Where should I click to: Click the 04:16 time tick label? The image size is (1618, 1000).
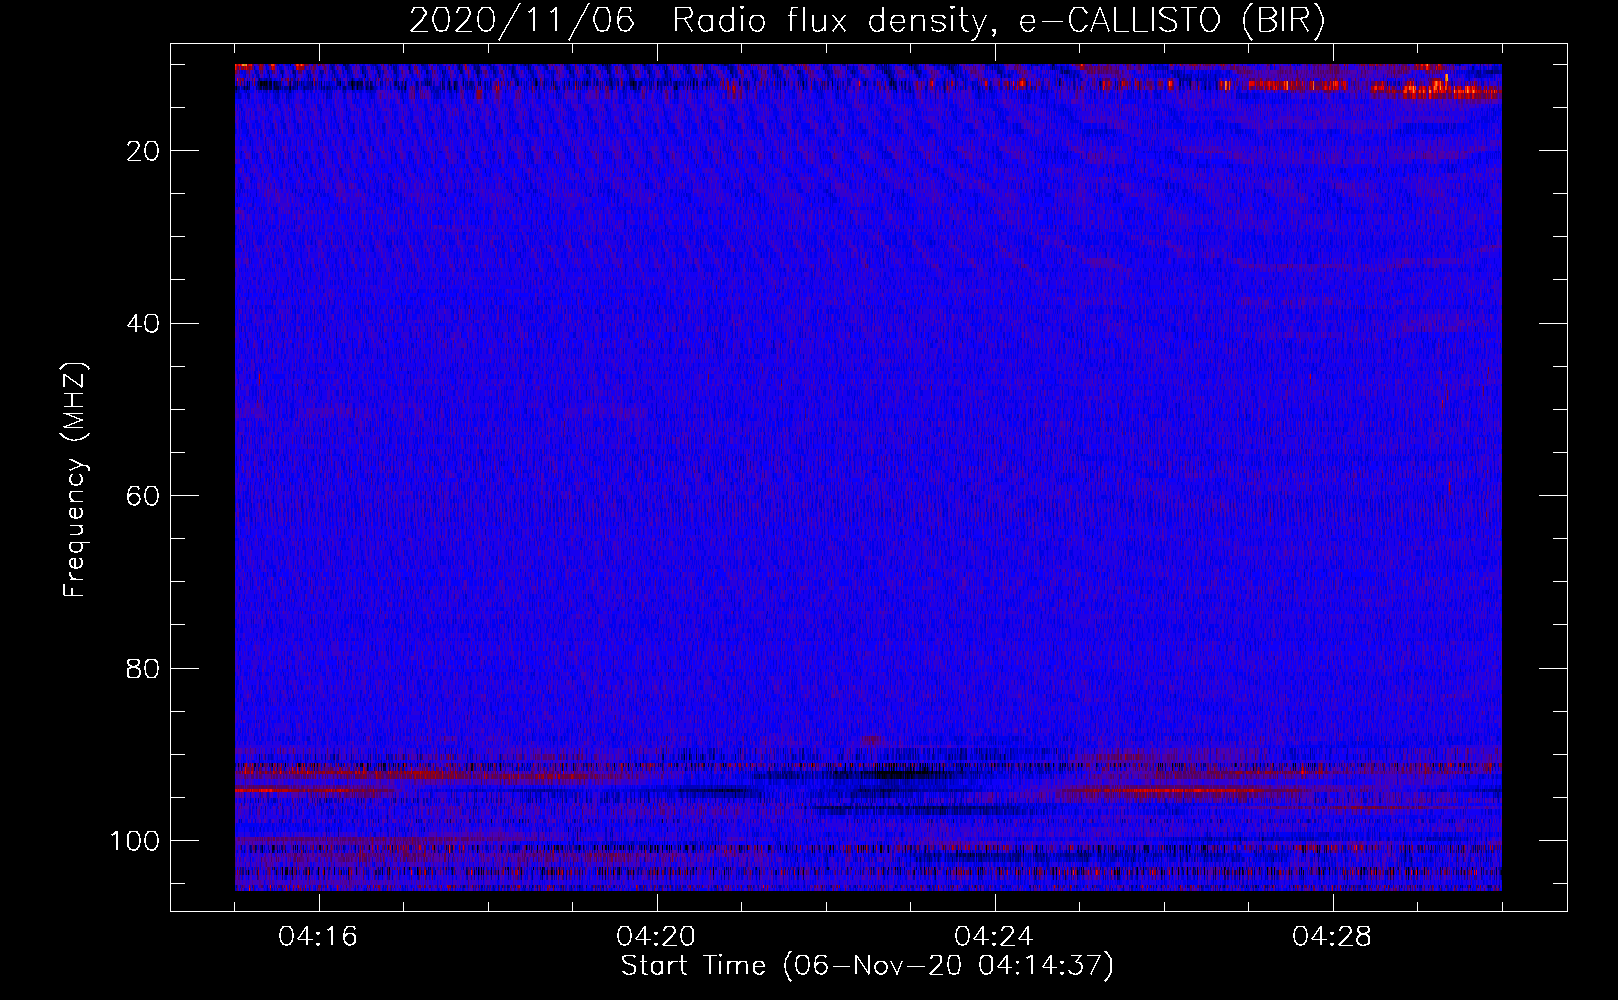pyautogui.click(x=318, y=937)
